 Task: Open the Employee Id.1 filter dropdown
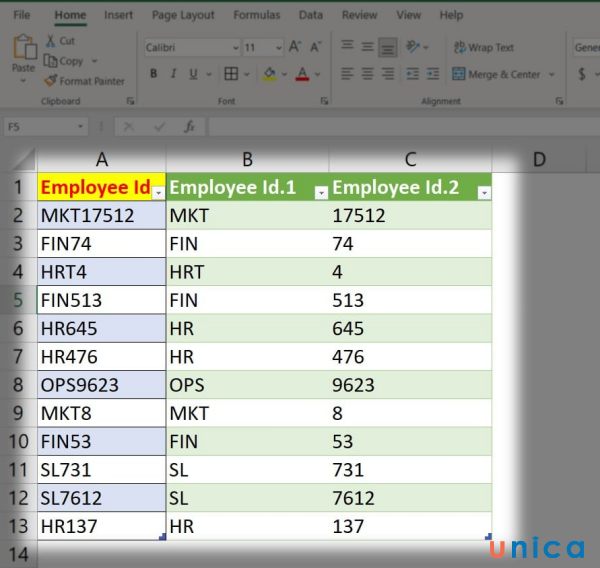[321, 193]
